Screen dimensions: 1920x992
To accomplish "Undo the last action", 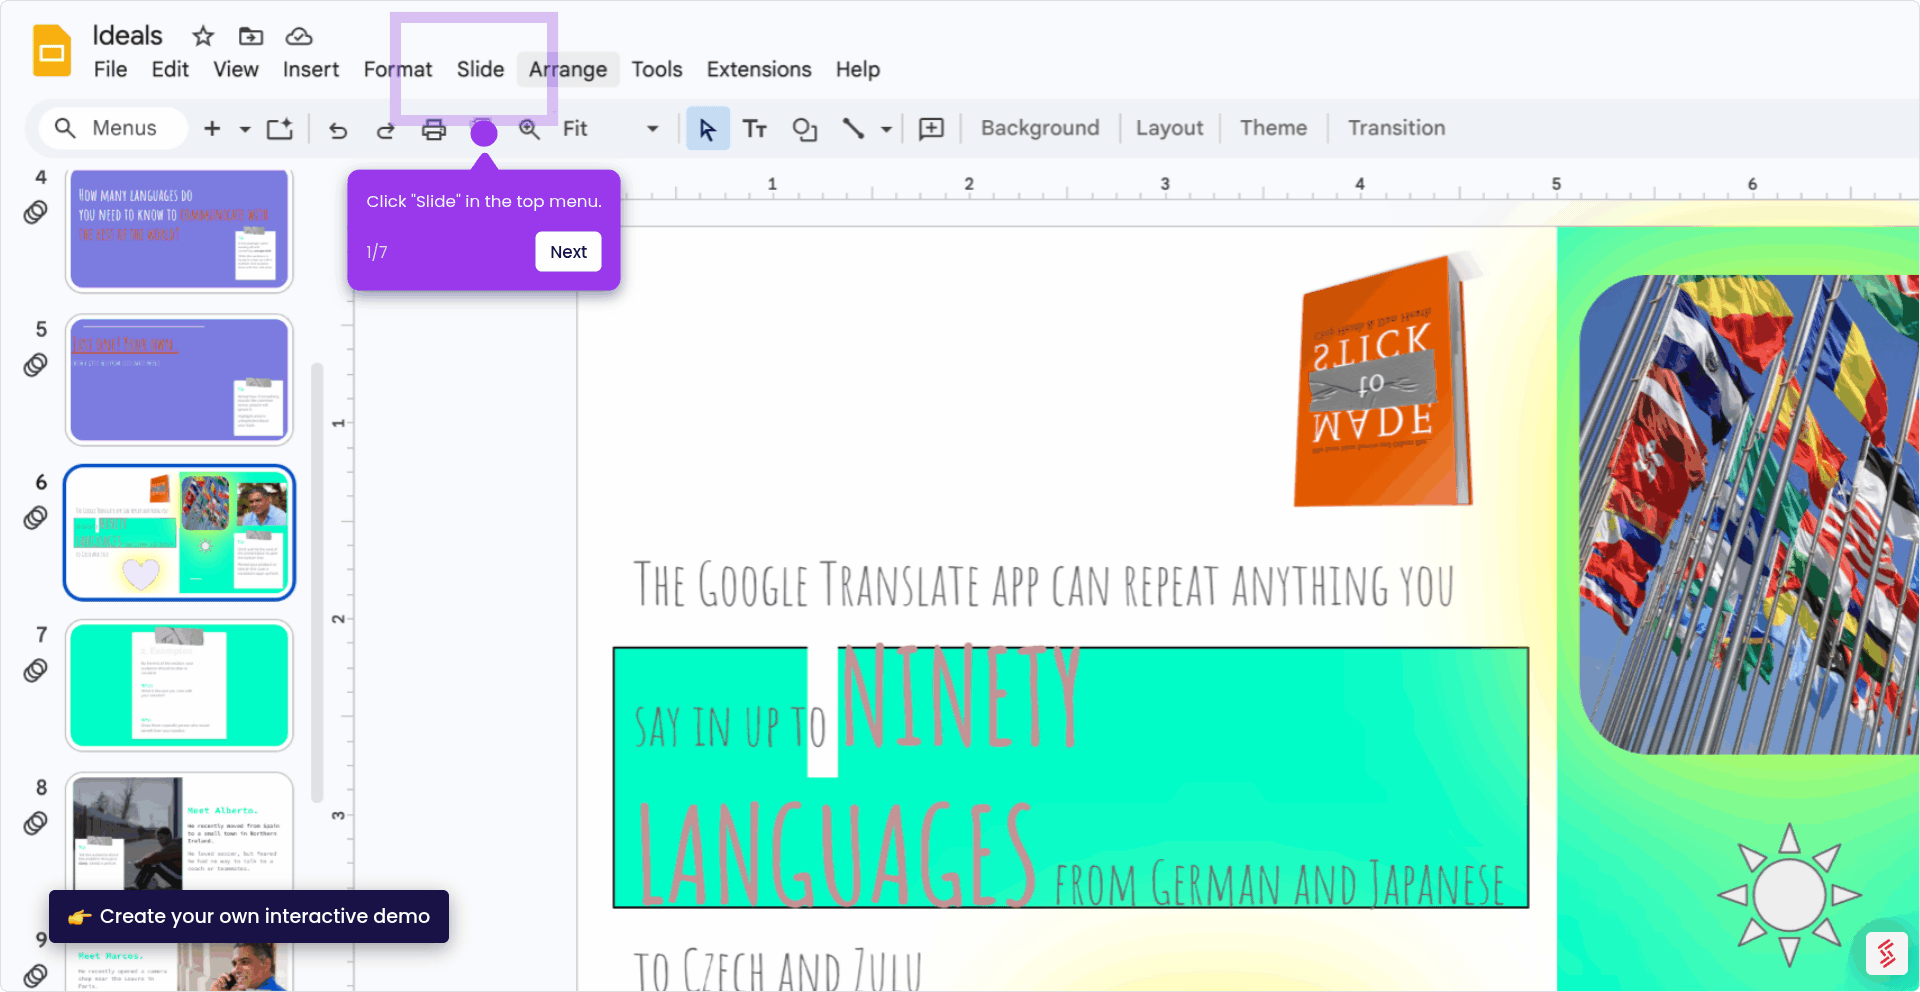I will tap(338, 129).
